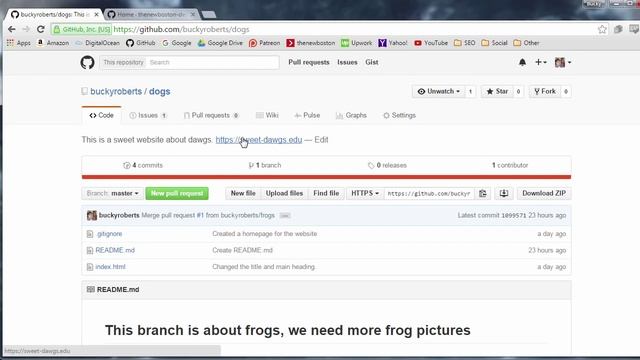Click the clone in desktop icon
640x360 pixels.
[504, 193]
